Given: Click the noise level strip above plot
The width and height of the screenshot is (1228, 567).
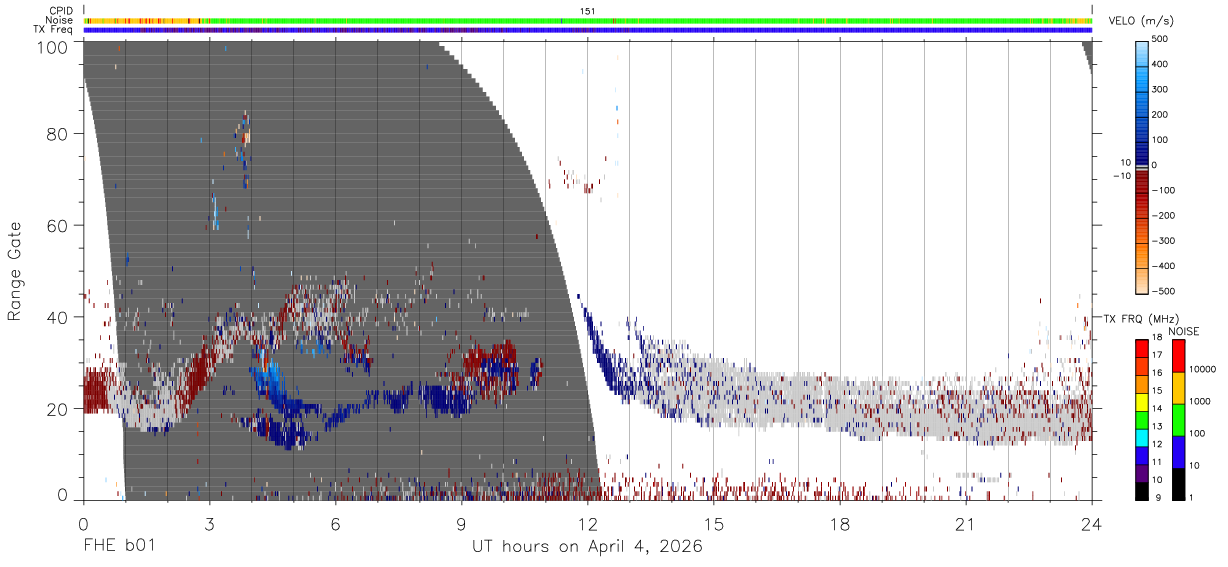Looking at the screenshot, I should click(588, 20).
